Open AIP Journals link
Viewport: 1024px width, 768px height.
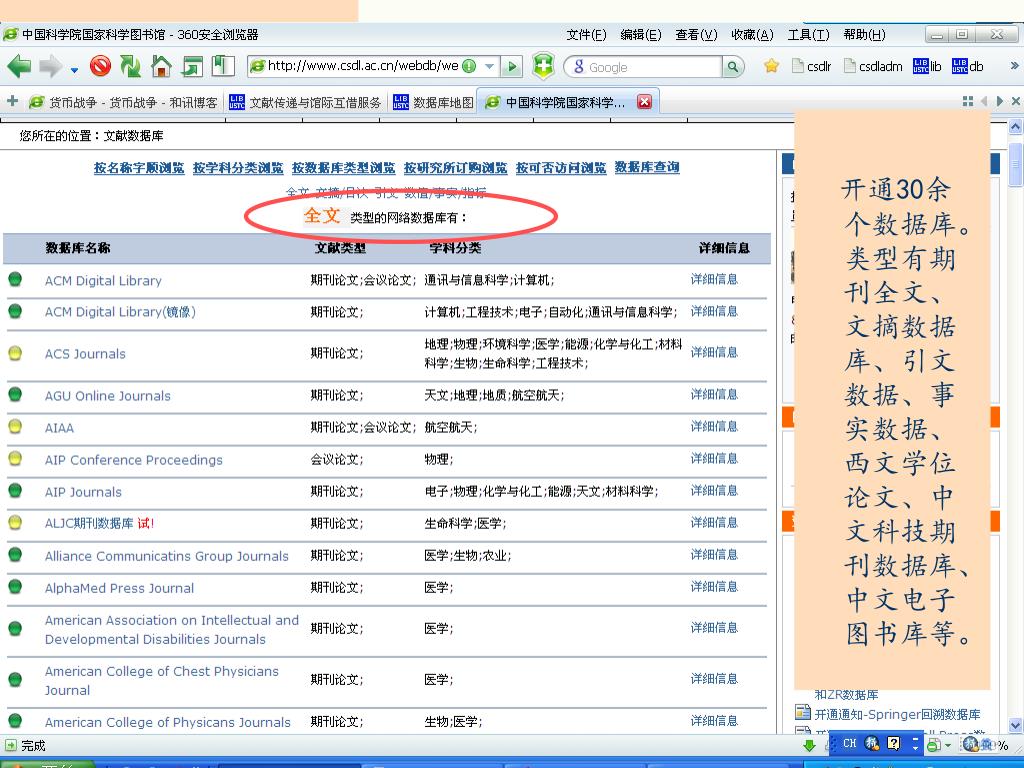[x=83, y=492]
